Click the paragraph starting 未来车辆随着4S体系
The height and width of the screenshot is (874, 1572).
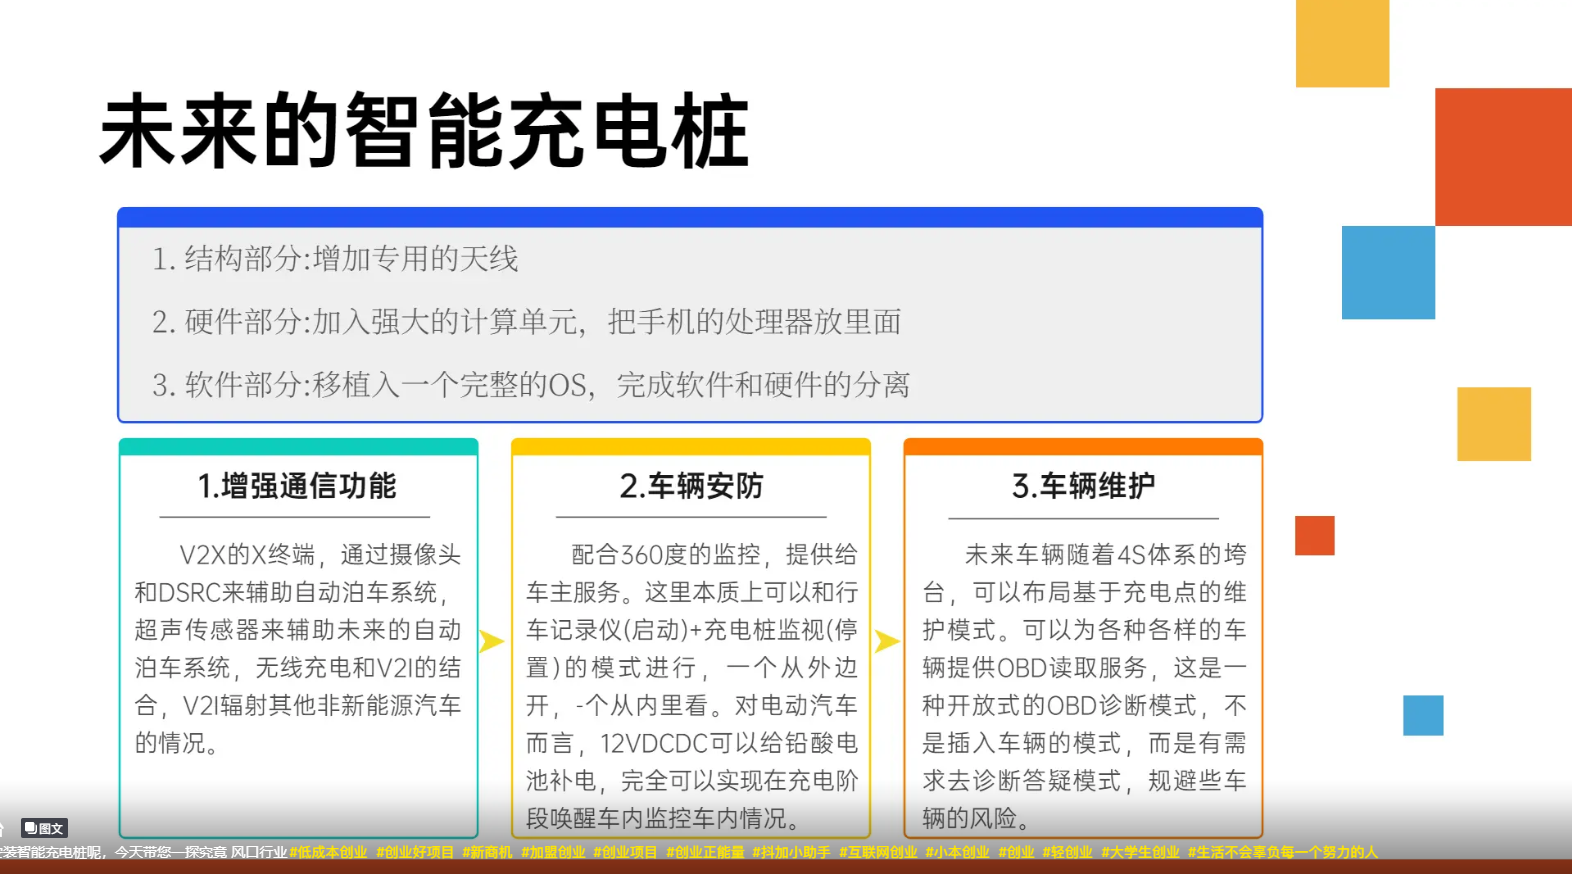pyautogui.click(x=1084, y=686)
